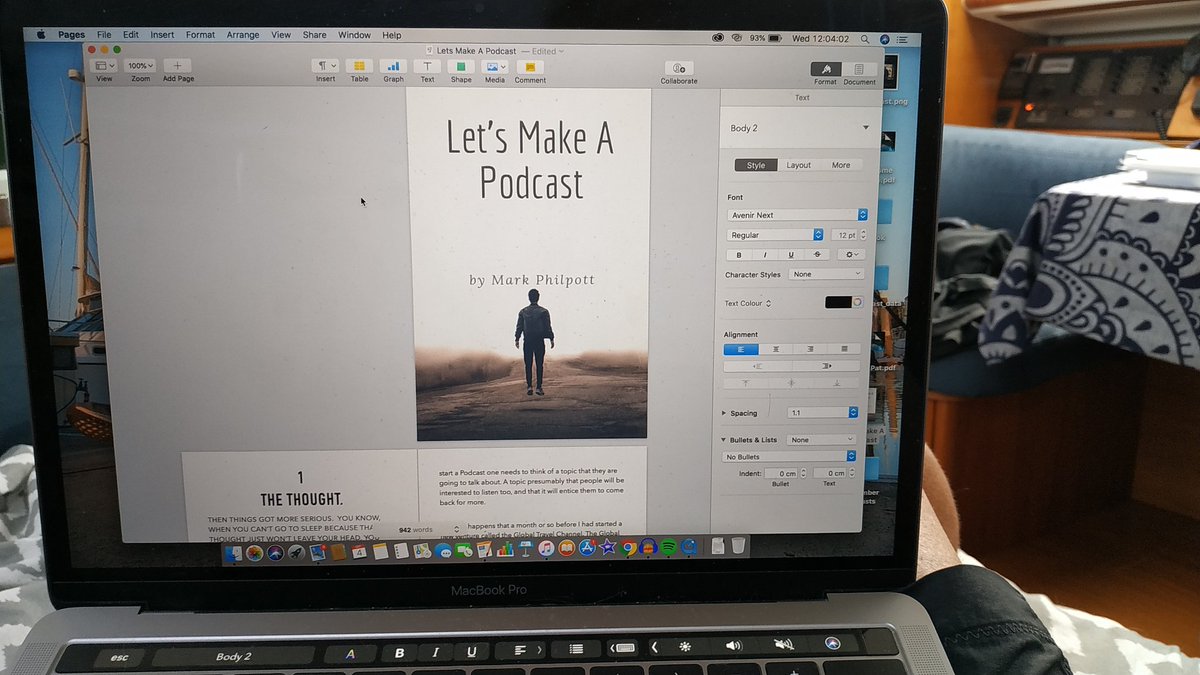Switch to the Layout tab

(x=799, y=165)
